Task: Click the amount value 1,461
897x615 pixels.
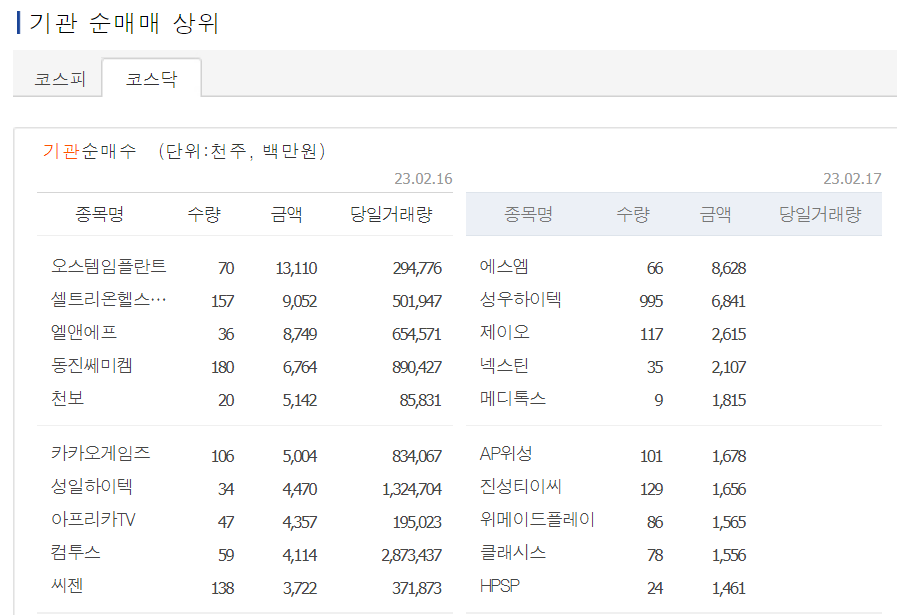Action: pyautogui.click(x=729, y=589)
